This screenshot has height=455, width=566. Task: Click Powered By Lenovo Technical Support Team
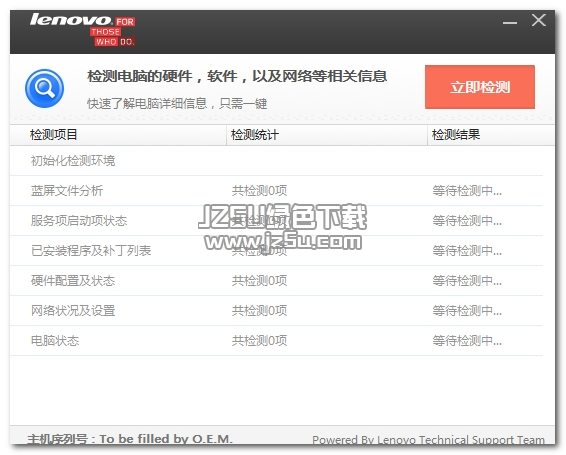428,440
